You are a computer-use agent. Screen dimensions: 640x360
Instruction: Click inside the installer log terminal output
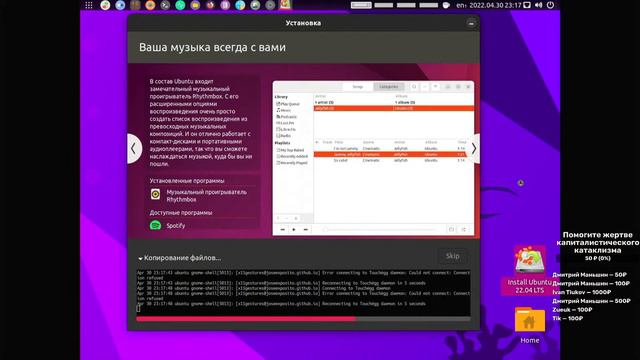click(303, 291)
